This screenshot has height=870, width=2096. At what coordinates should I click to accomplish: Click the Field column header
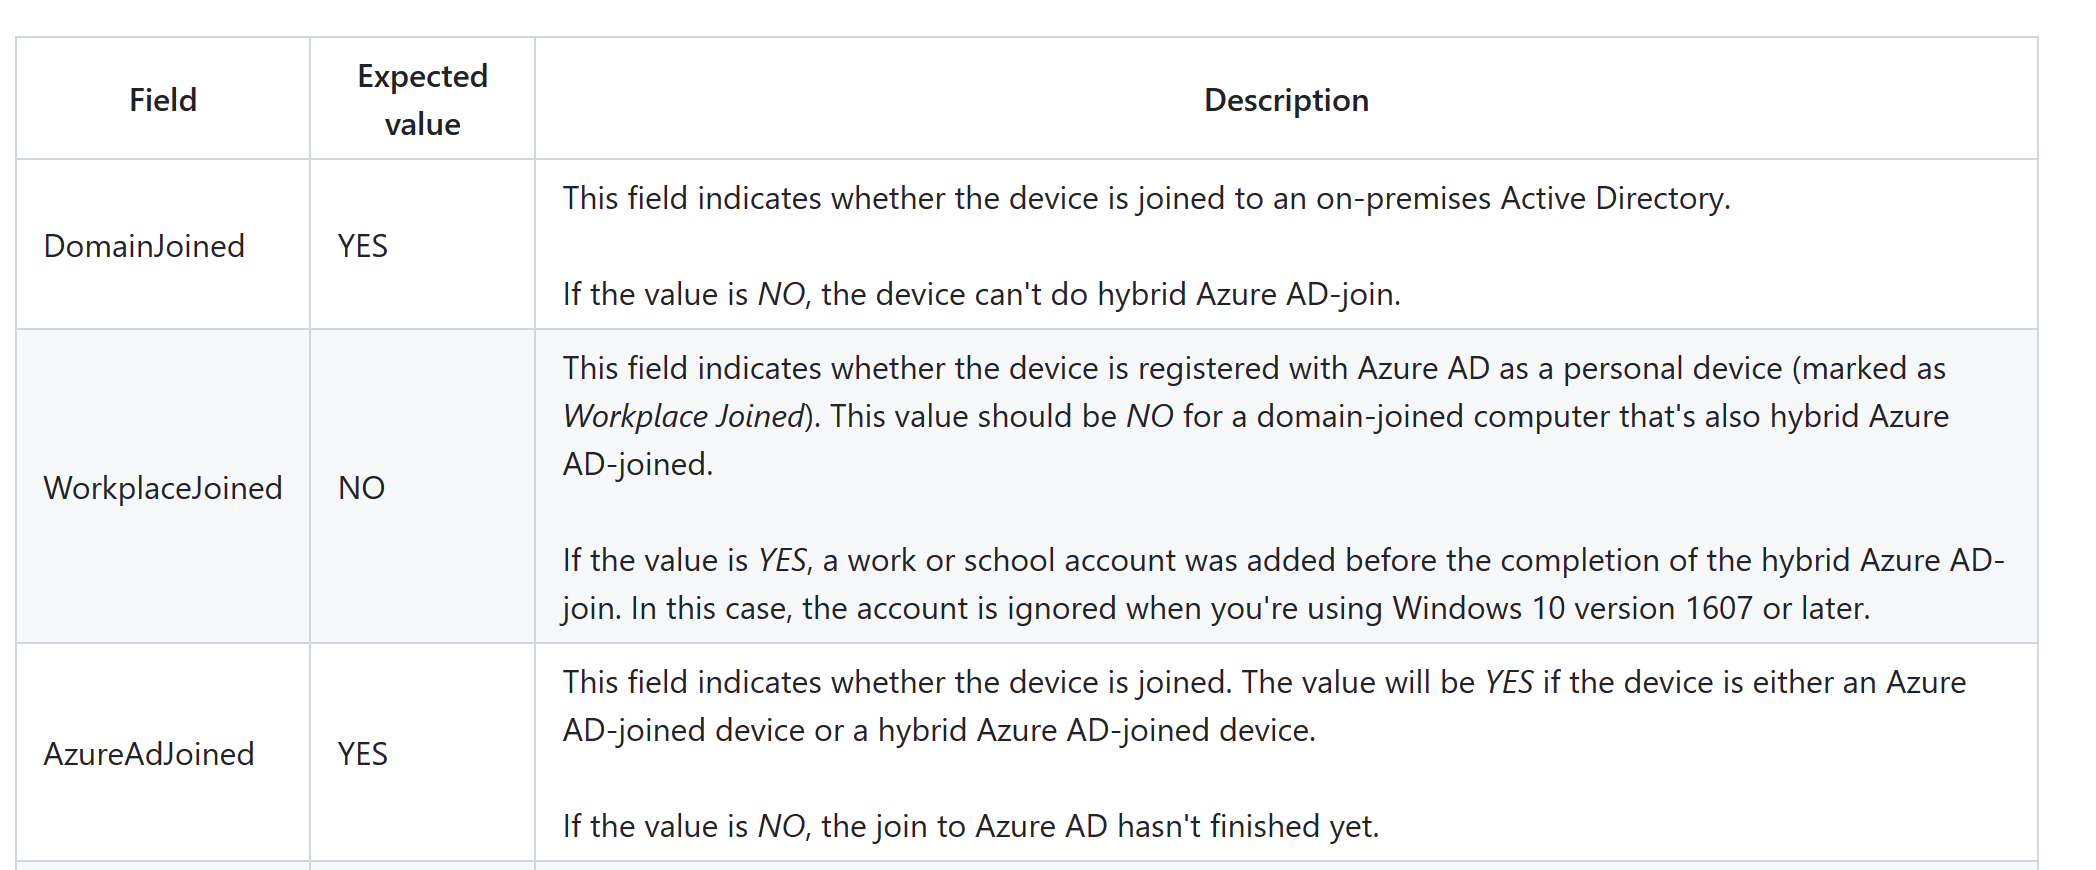[163, 100]
